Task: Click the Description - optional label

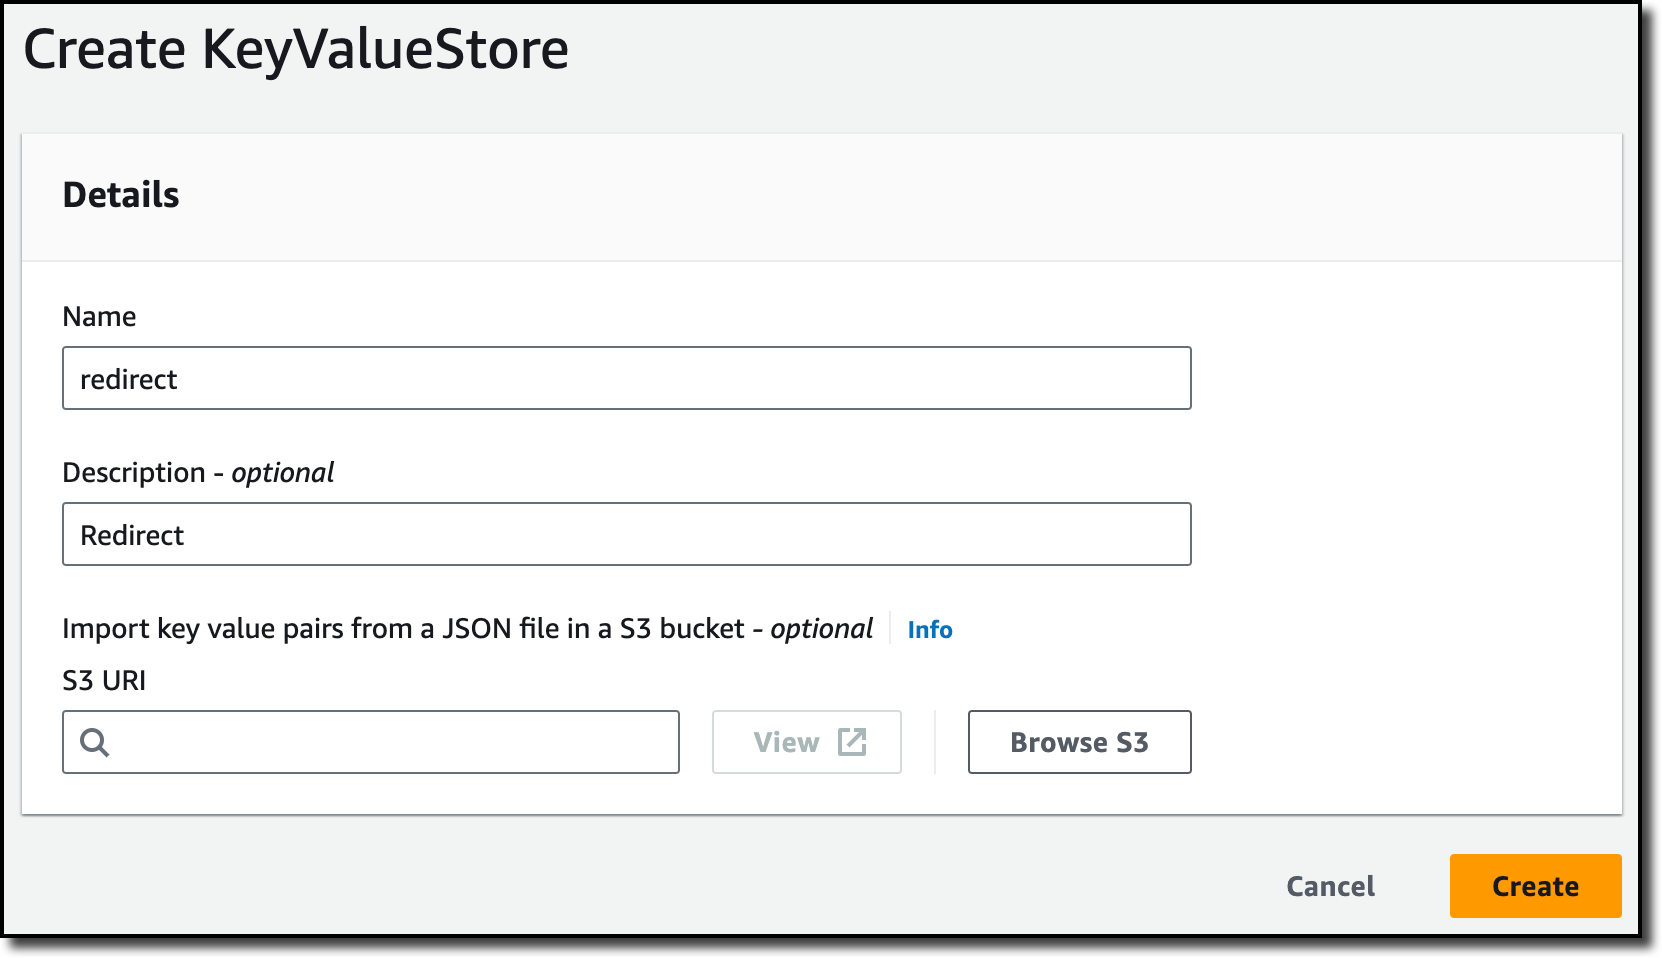Action: [x=198, y=472]
